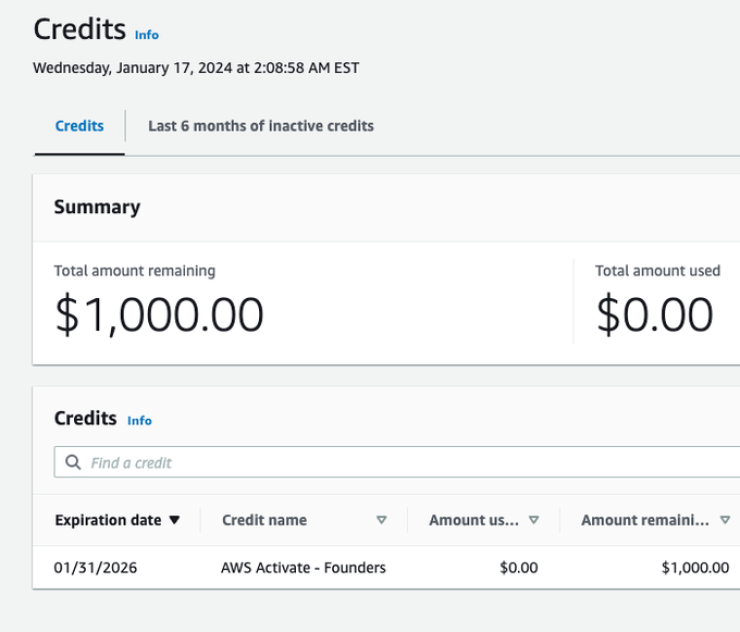Image resolution: width=740 pixels, height=632 pixels.
Task: Switch to the Credits tab
Action: (x=79, y=126)
